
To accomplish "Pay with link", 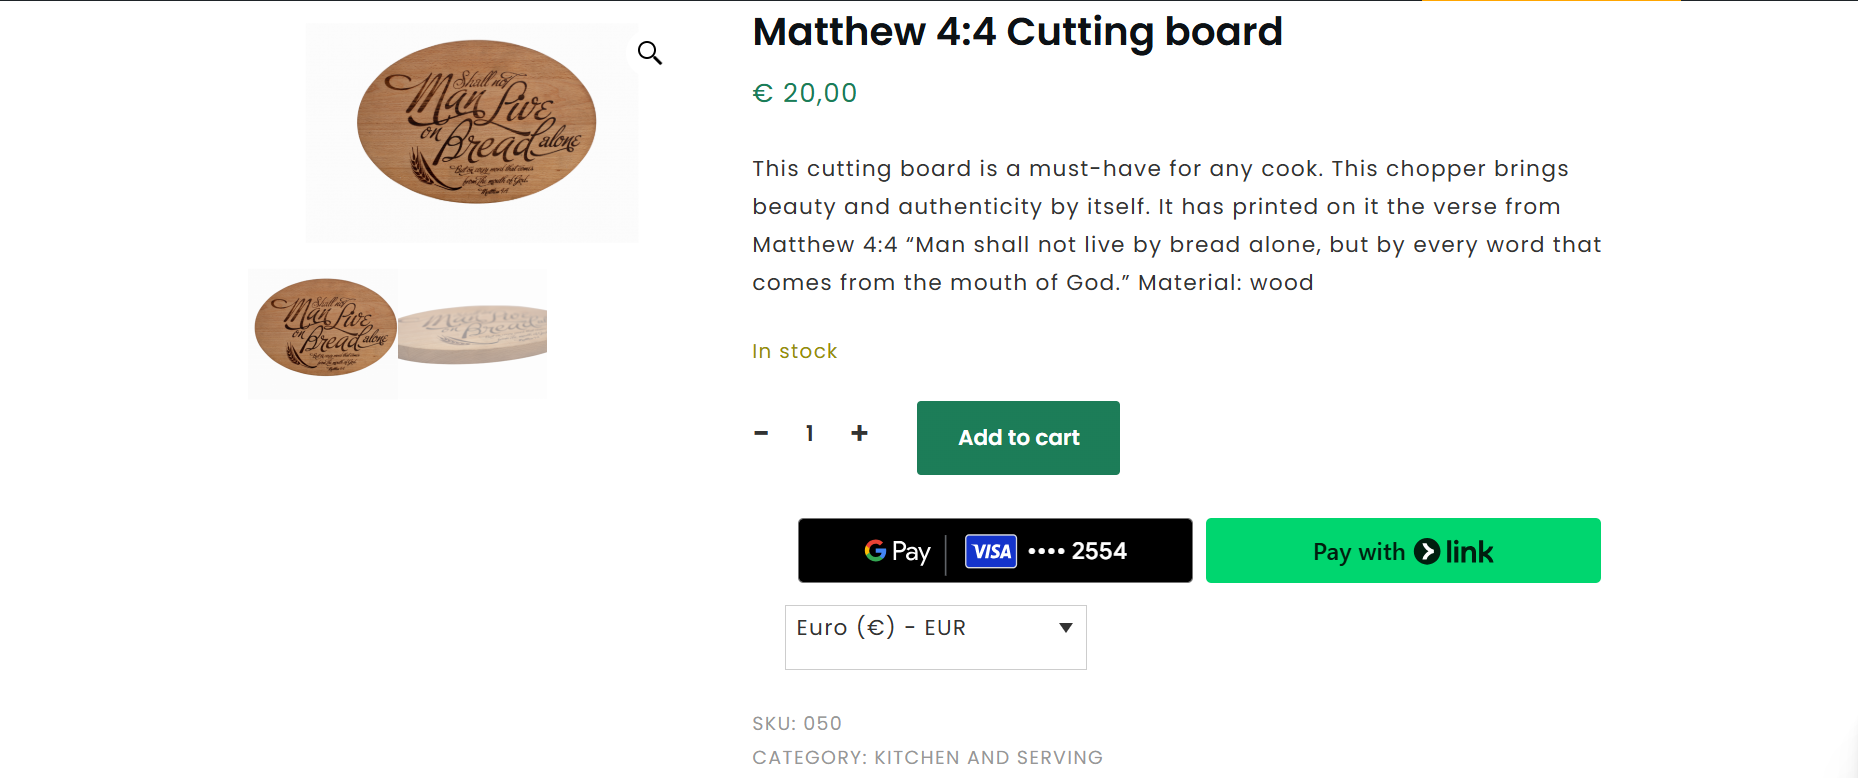I will 1403,551.
